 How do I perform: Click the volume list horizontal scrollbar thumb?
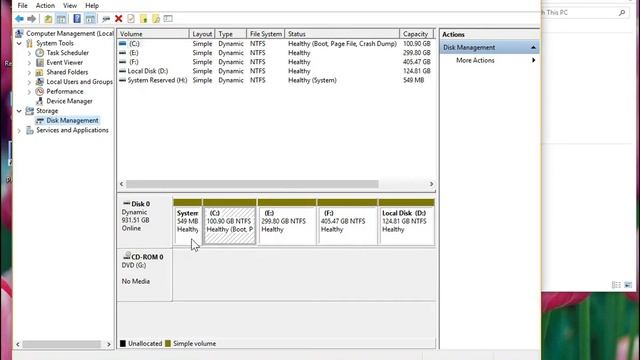(252, 184)
